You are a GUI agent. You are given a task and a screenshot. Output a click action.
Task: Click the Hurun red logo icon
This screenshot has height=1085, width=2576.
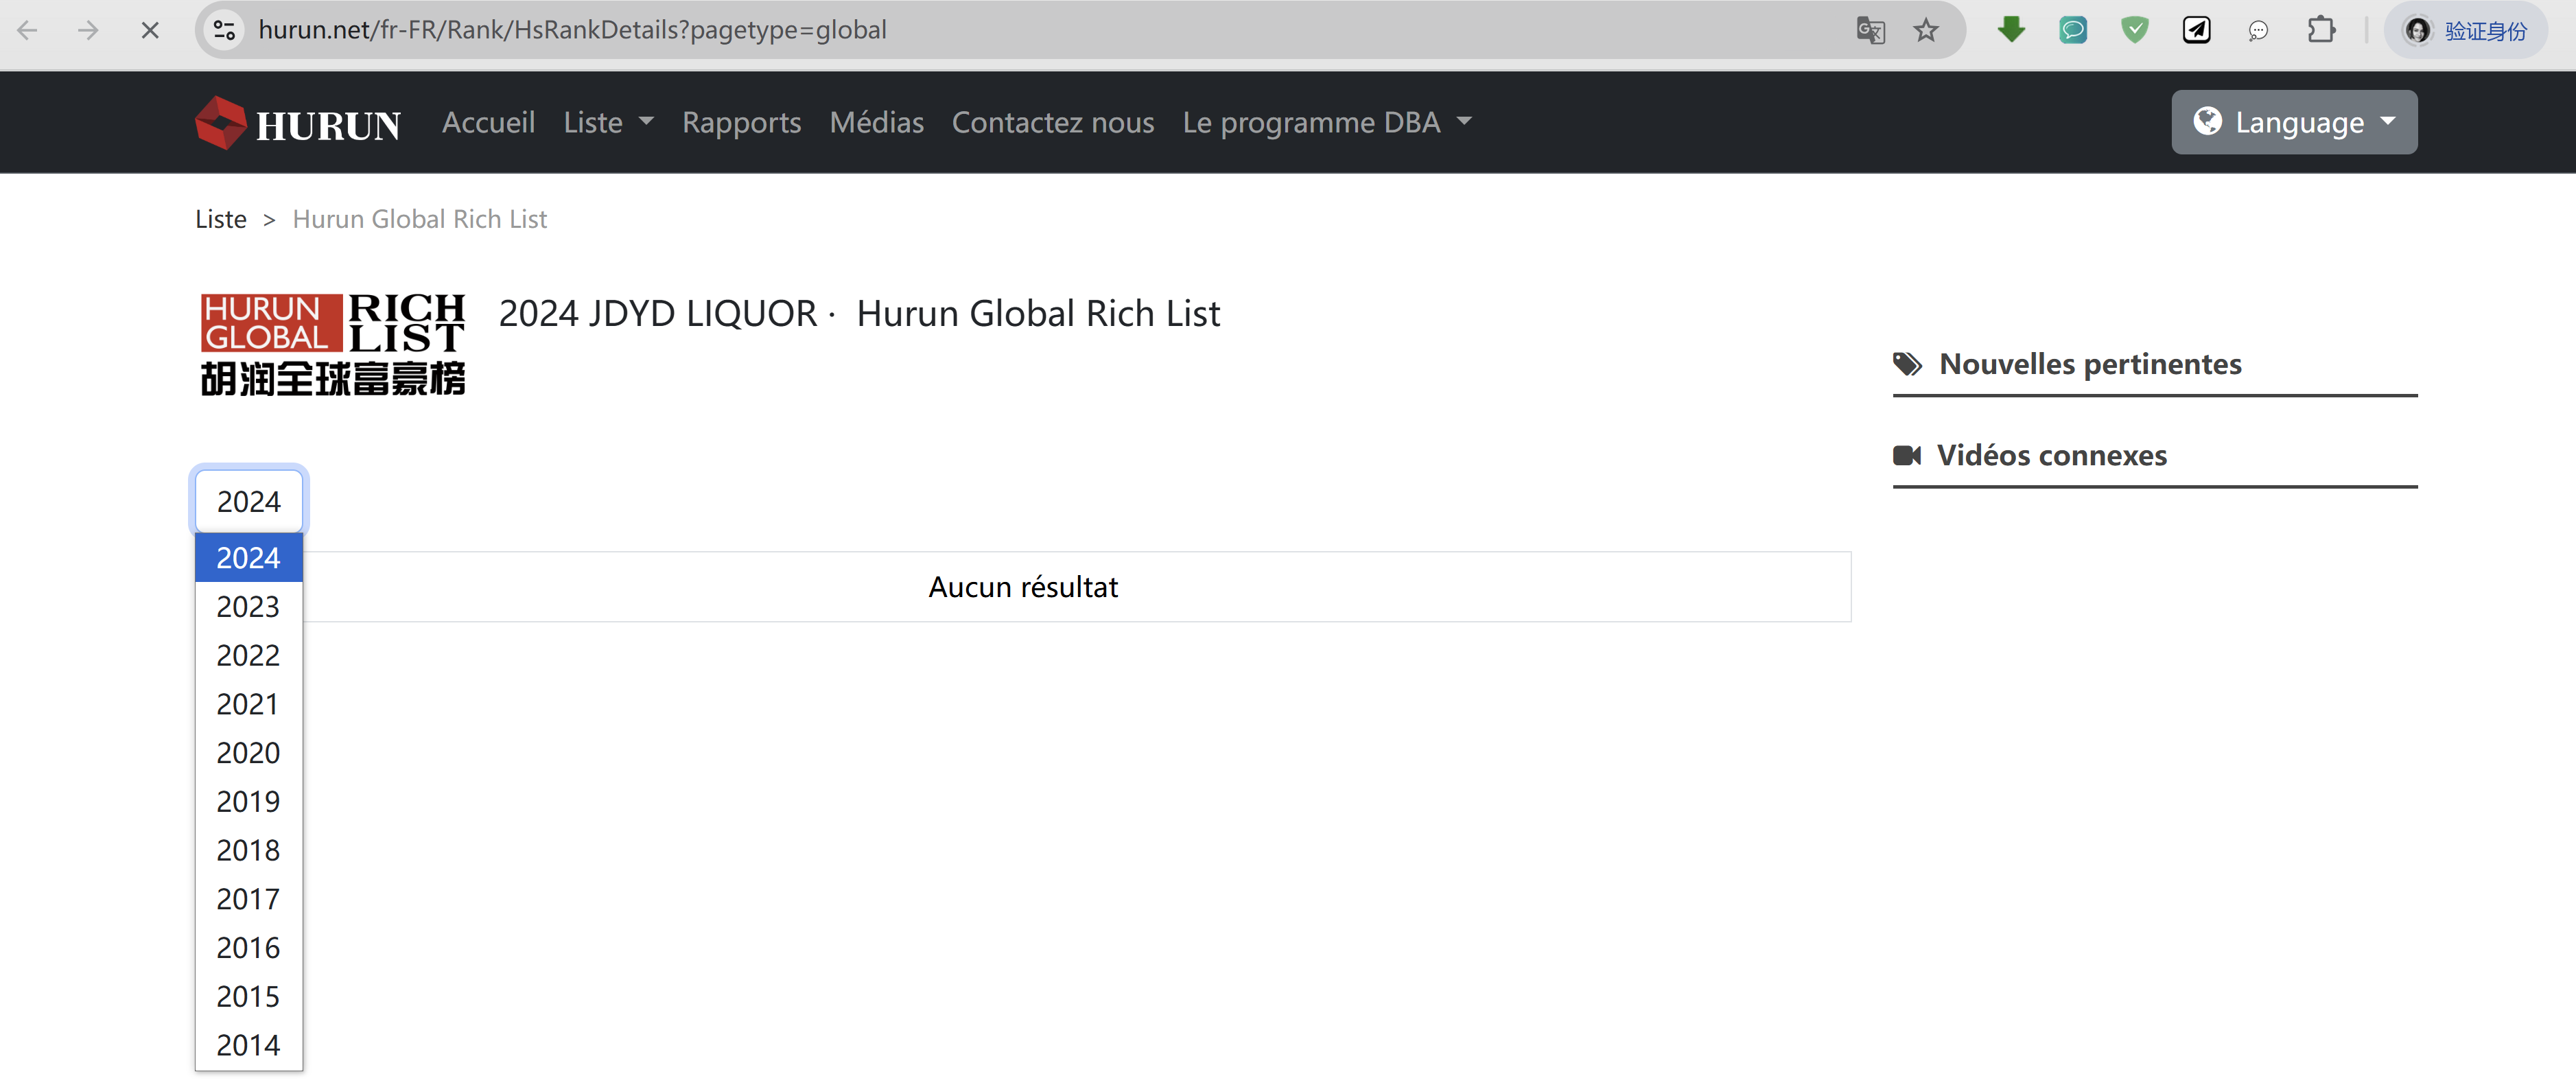(220, 122)
